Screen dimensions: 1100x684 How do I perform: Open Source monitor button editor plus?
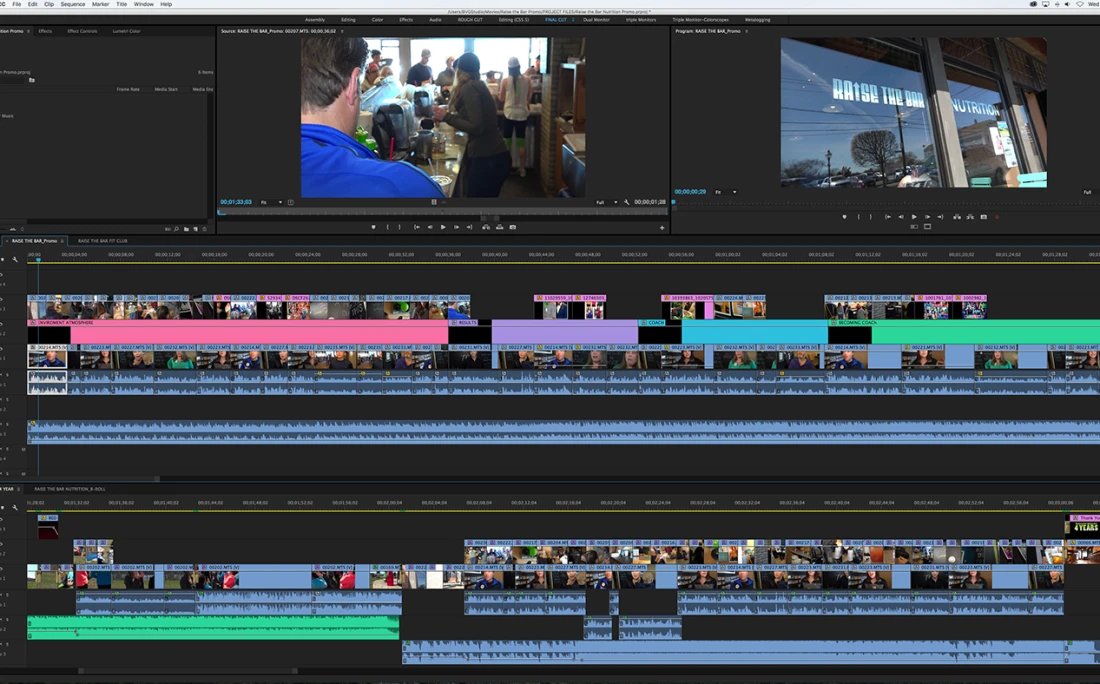[662, 228]
